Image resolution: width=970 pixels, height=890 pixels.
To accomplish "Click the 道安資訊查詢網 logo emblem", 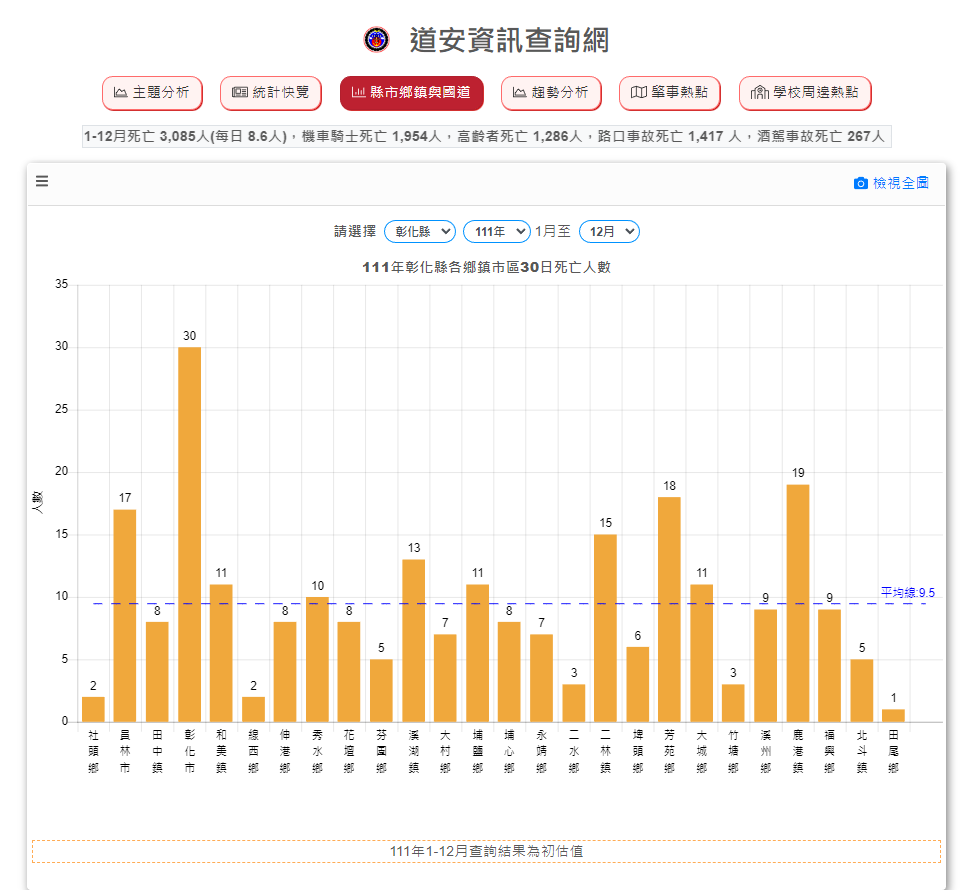I will coord(377,40).
